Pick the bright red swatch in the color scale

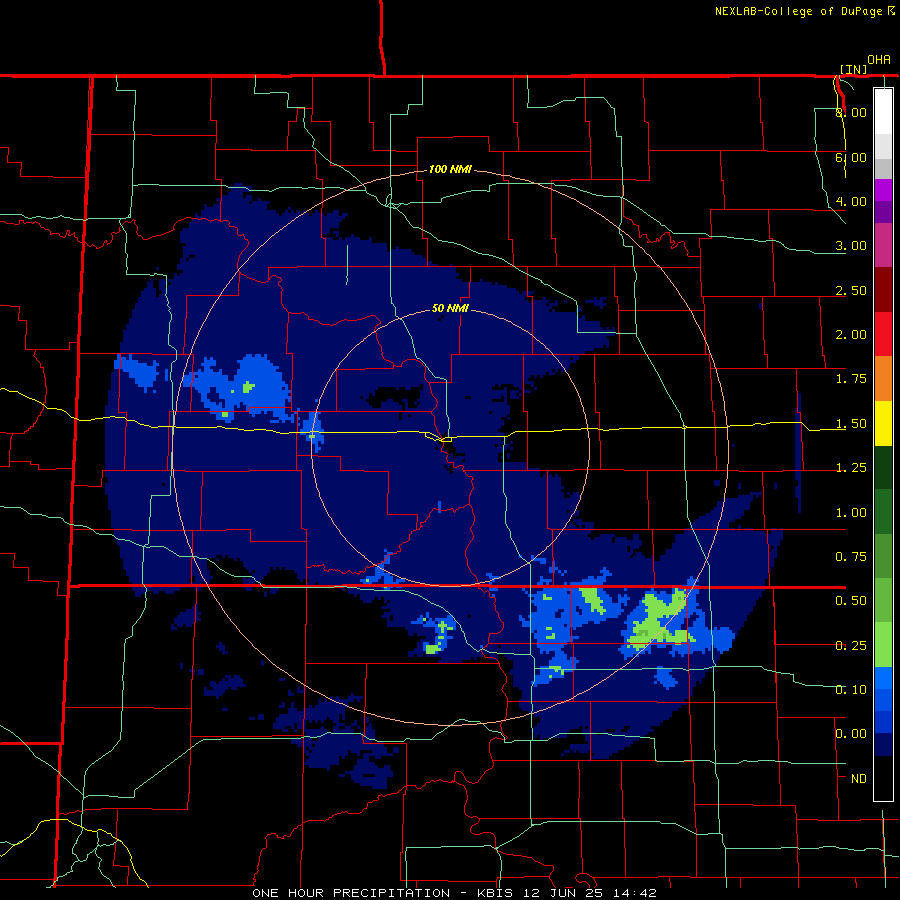pos(883,334)
